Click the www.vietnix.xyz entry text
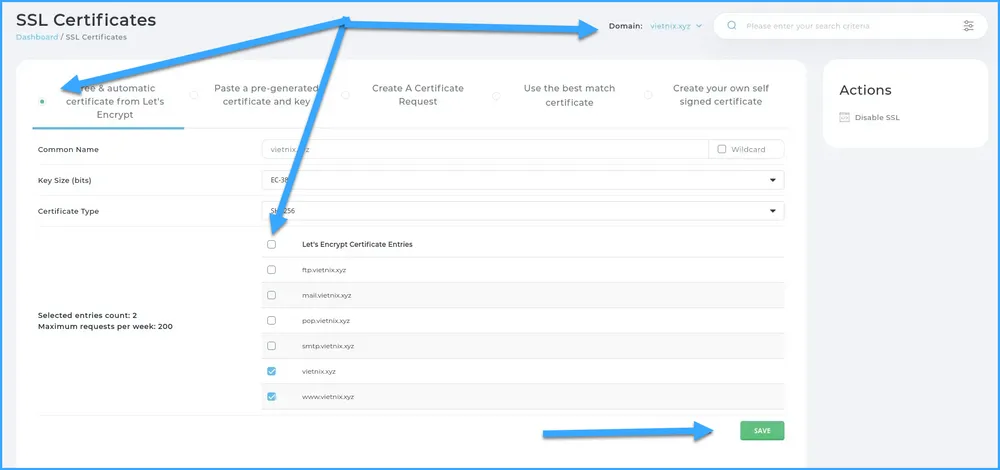This screenshot has height=470, width=1000. 328,397
